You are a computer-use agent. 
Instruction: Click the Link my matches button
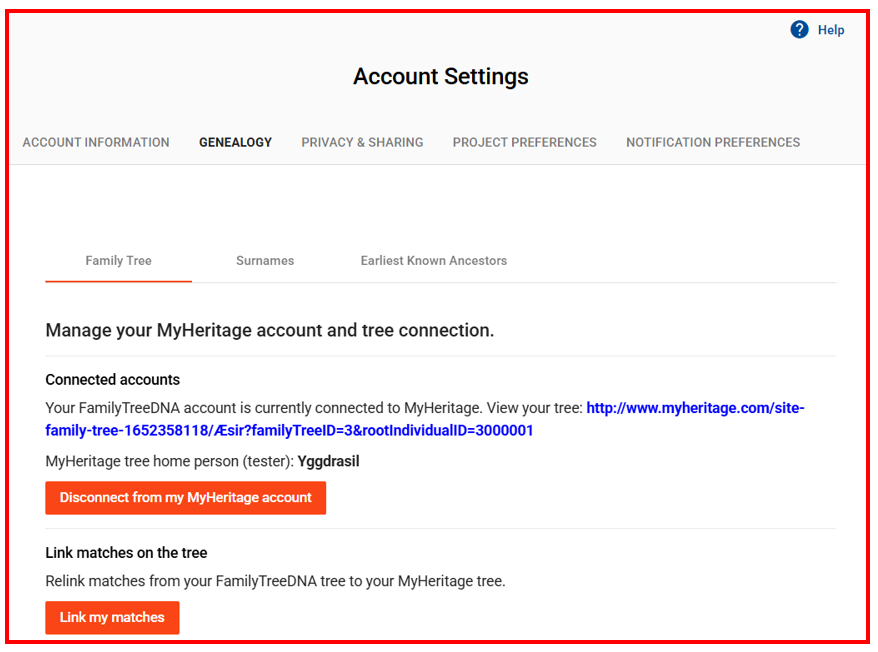point(112,617)
